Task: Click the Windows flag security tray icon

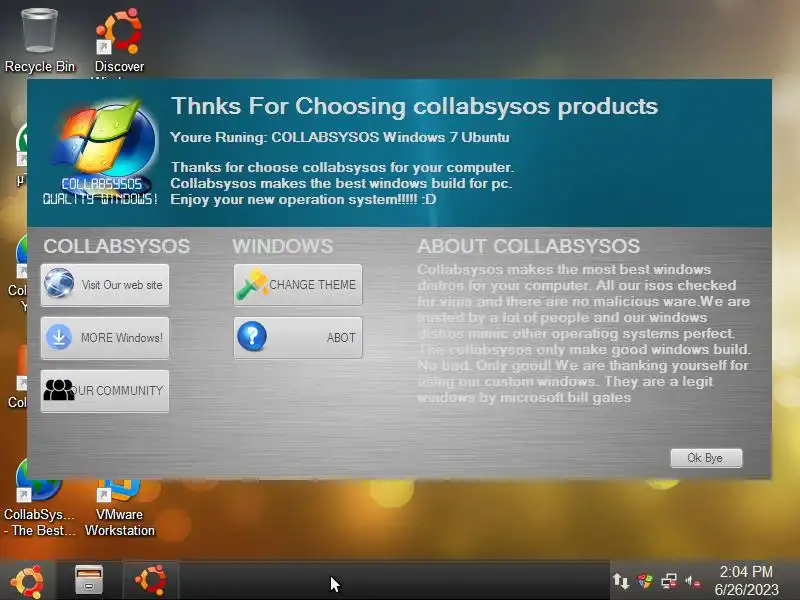Action: 645,581
